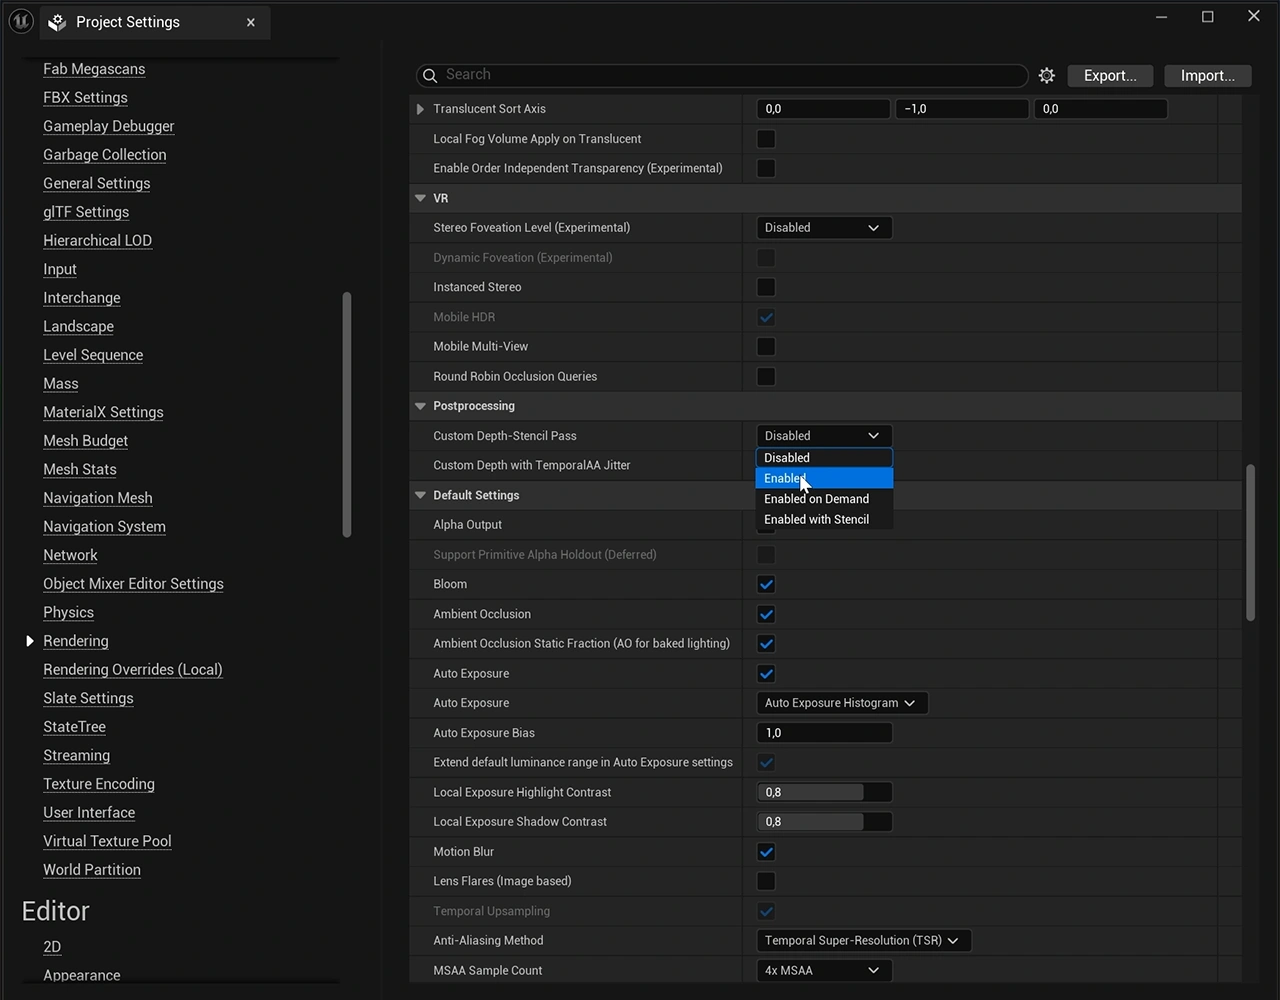The image size is (1280, 1000).
Task: Click the settings panel scrollbar thumb
Action: pos(1250,543)
